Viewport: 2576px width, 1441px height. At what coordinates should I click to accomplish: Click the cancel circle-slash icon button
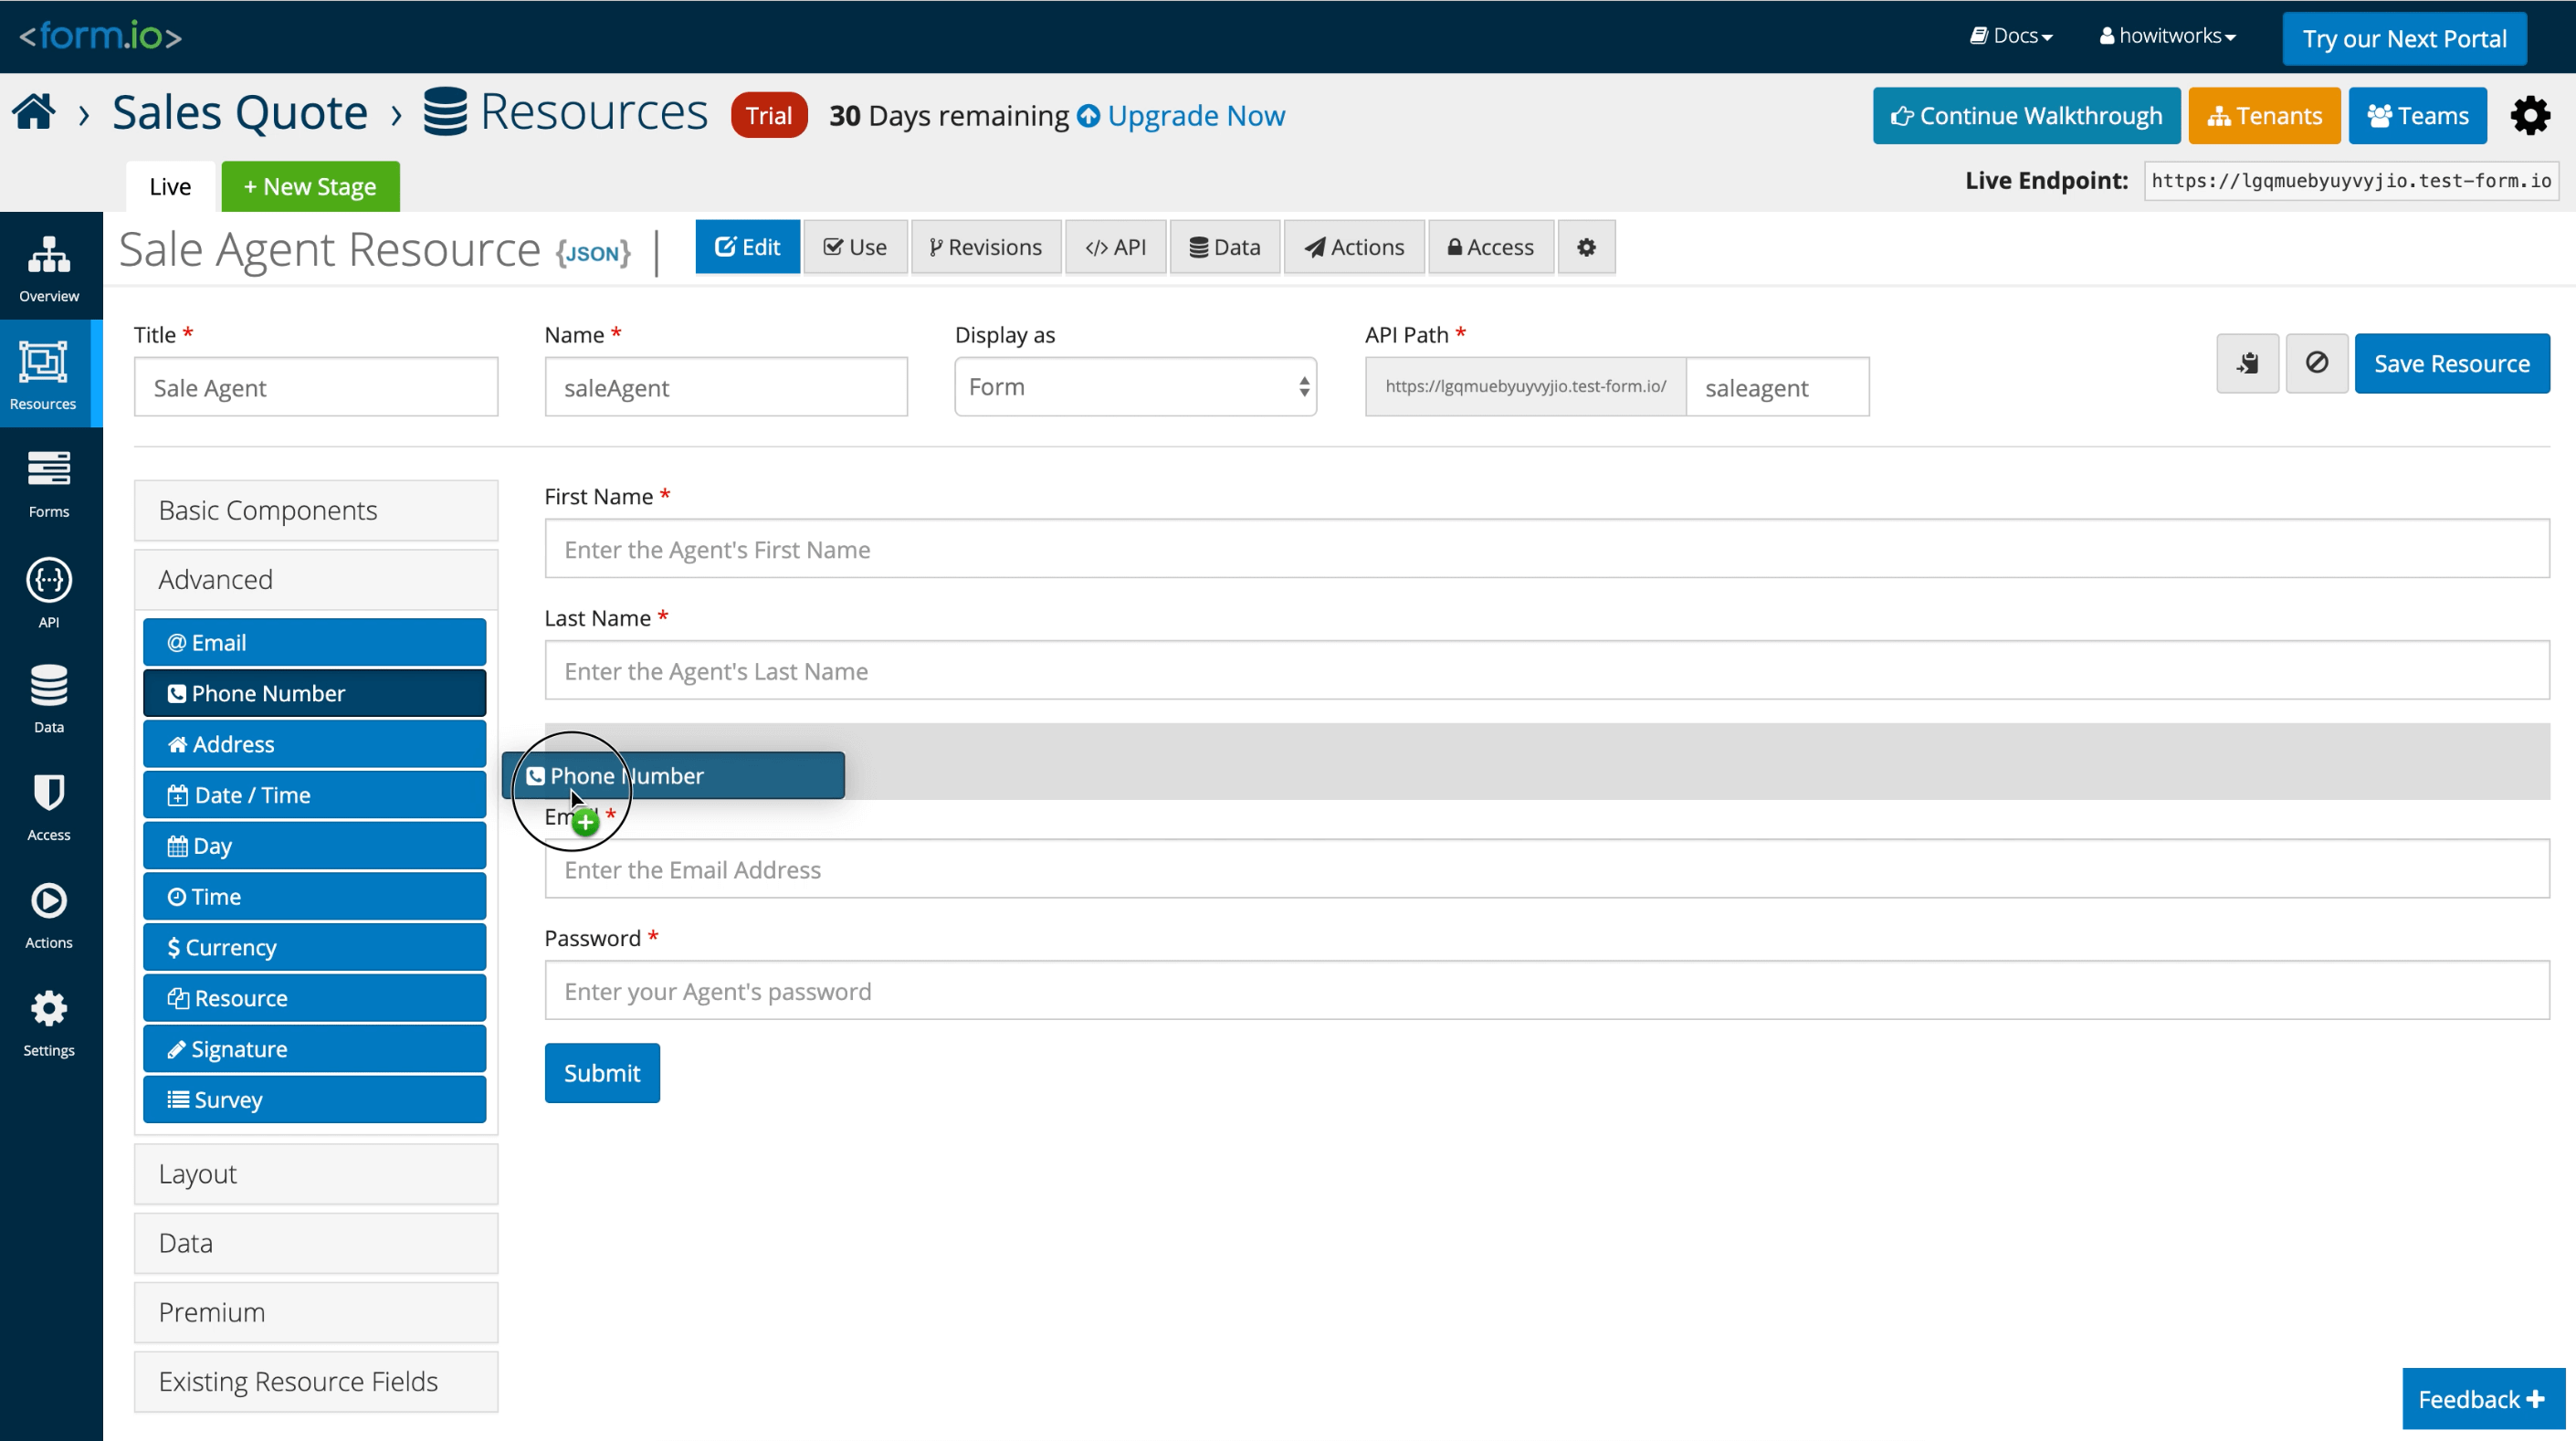coord(2316,363)
